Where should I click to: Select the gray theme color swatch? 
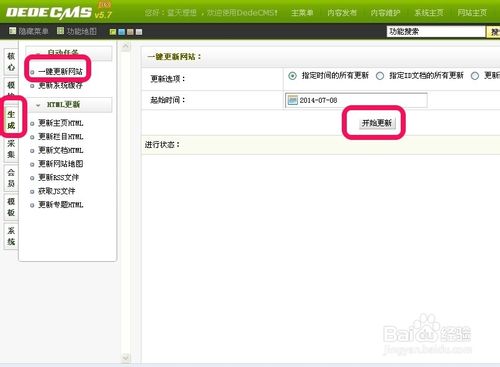point(139,32)
